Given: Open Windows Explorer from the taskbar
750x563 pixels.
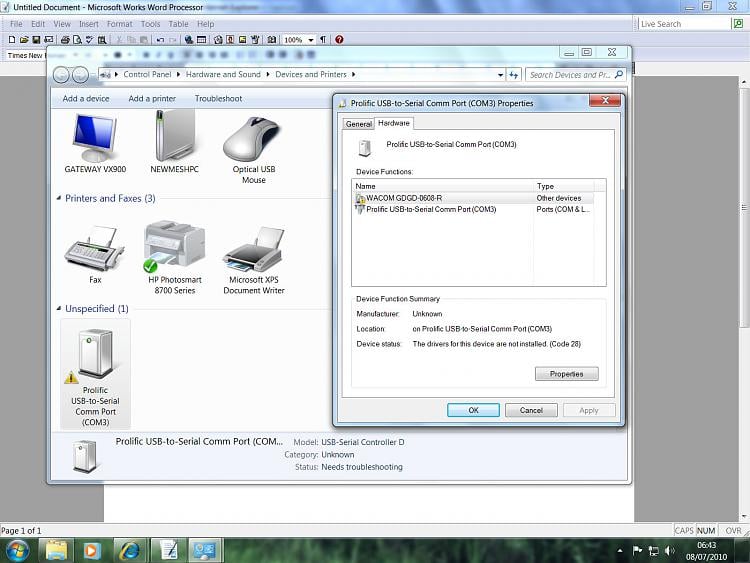Looking at the screenshot, I should pos(56,550).
